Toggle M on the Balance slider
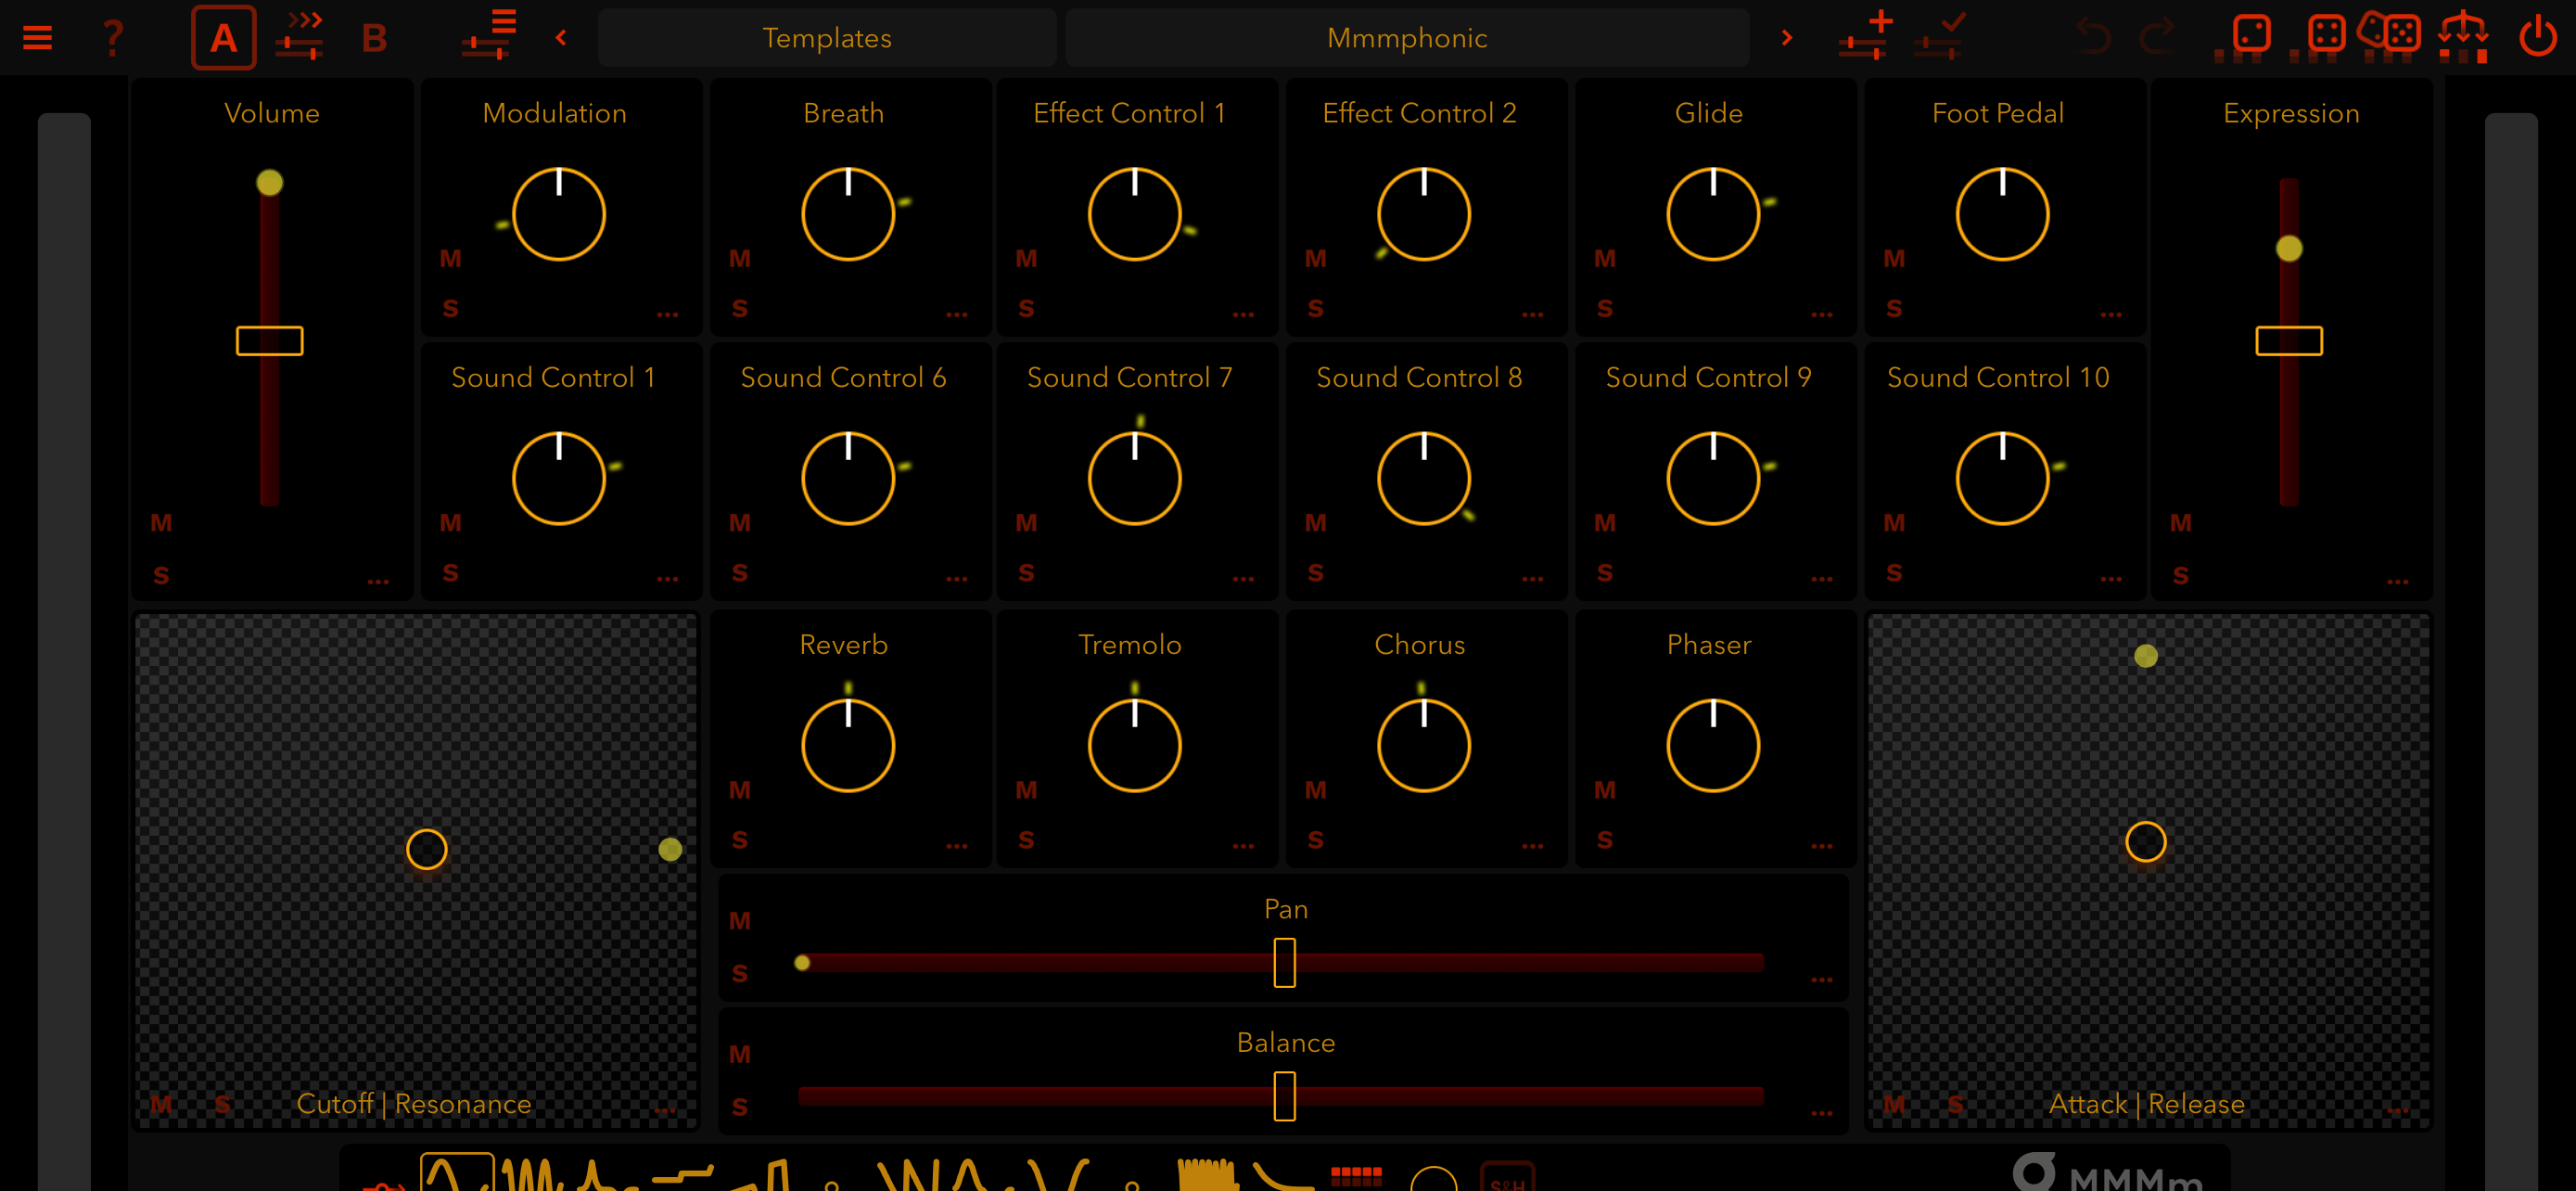 point(740,1054)
